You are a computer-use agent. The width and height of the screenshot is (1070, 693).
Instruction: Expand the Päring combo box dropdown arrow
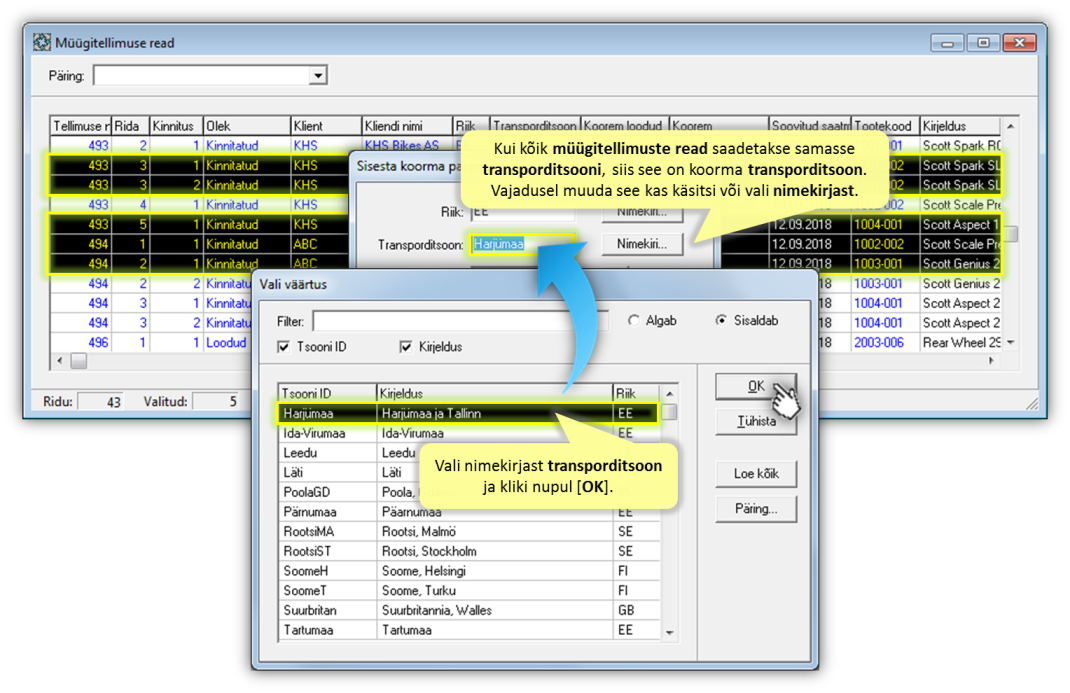318,76
